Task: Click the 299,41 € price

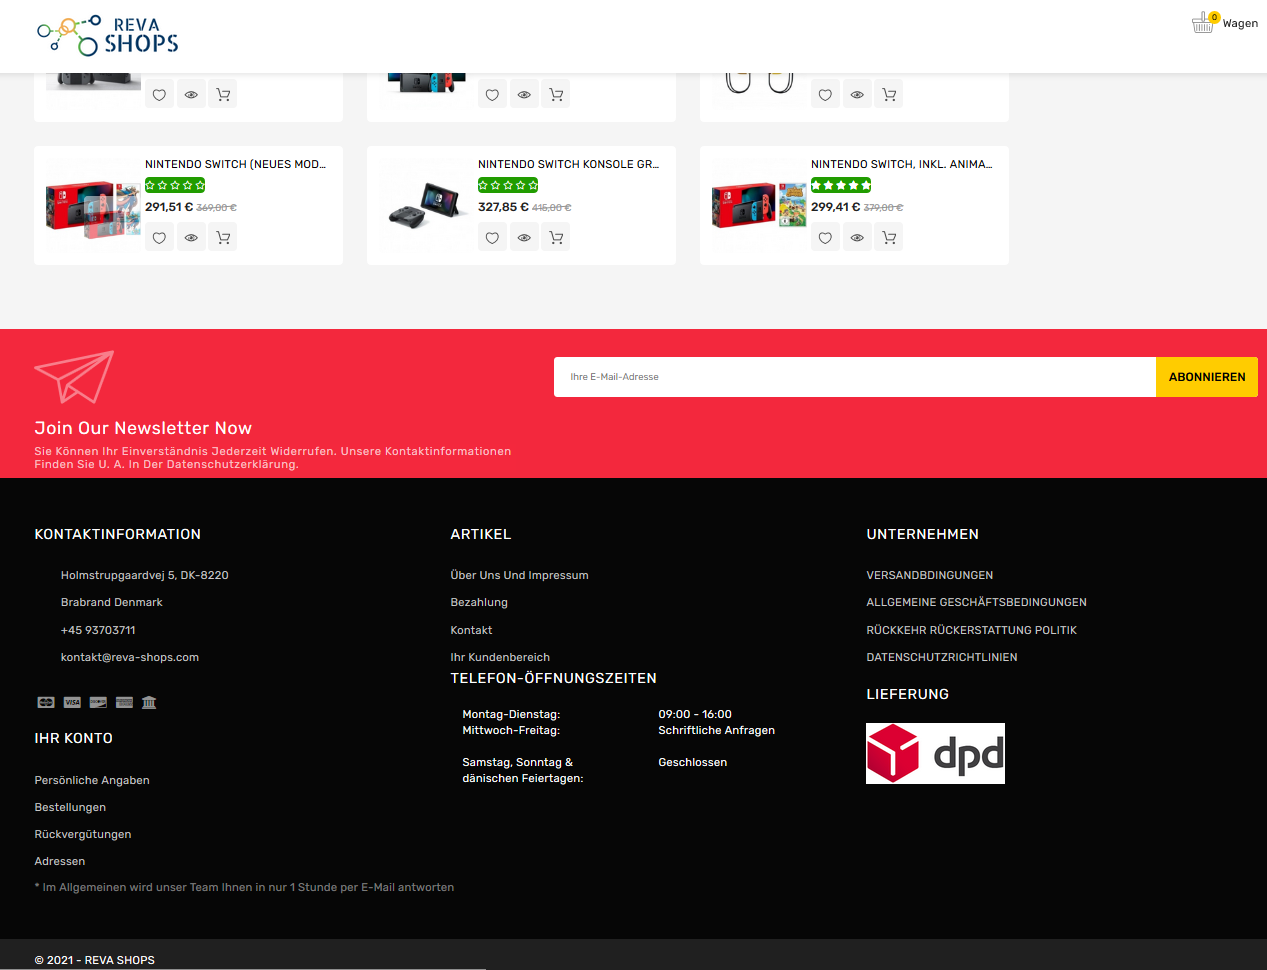Action: coord(835,207)
